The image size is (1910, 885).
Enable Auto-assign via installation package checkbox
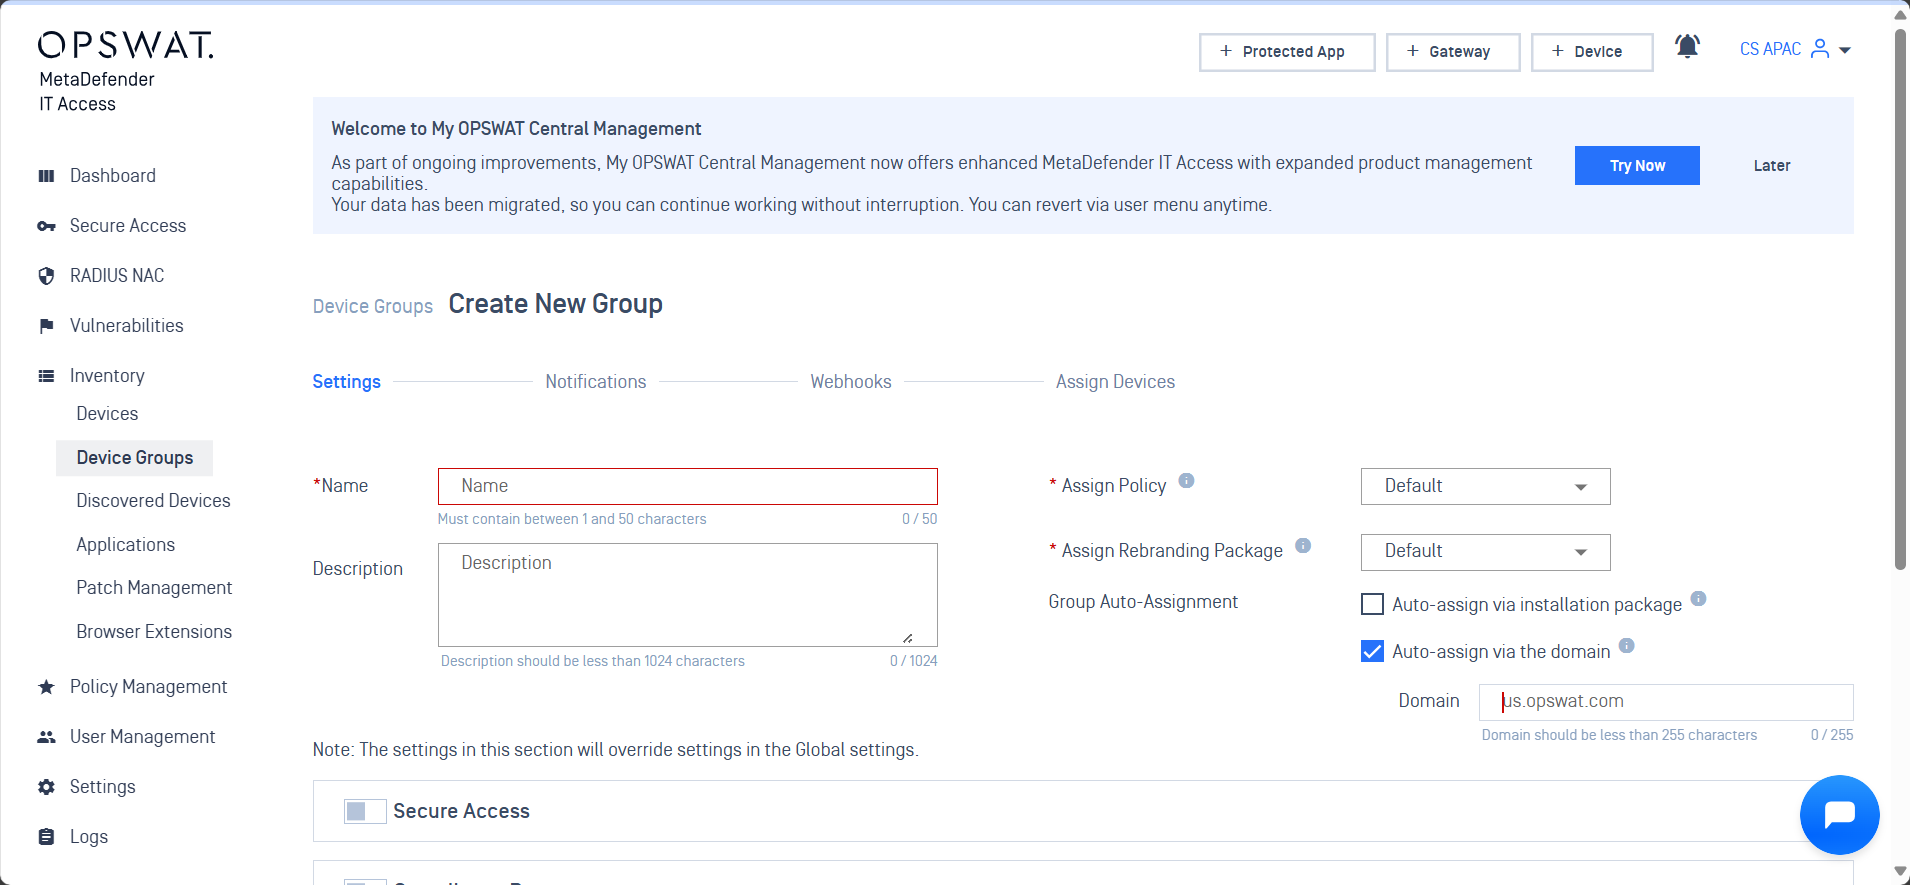tap(1372, 604)
